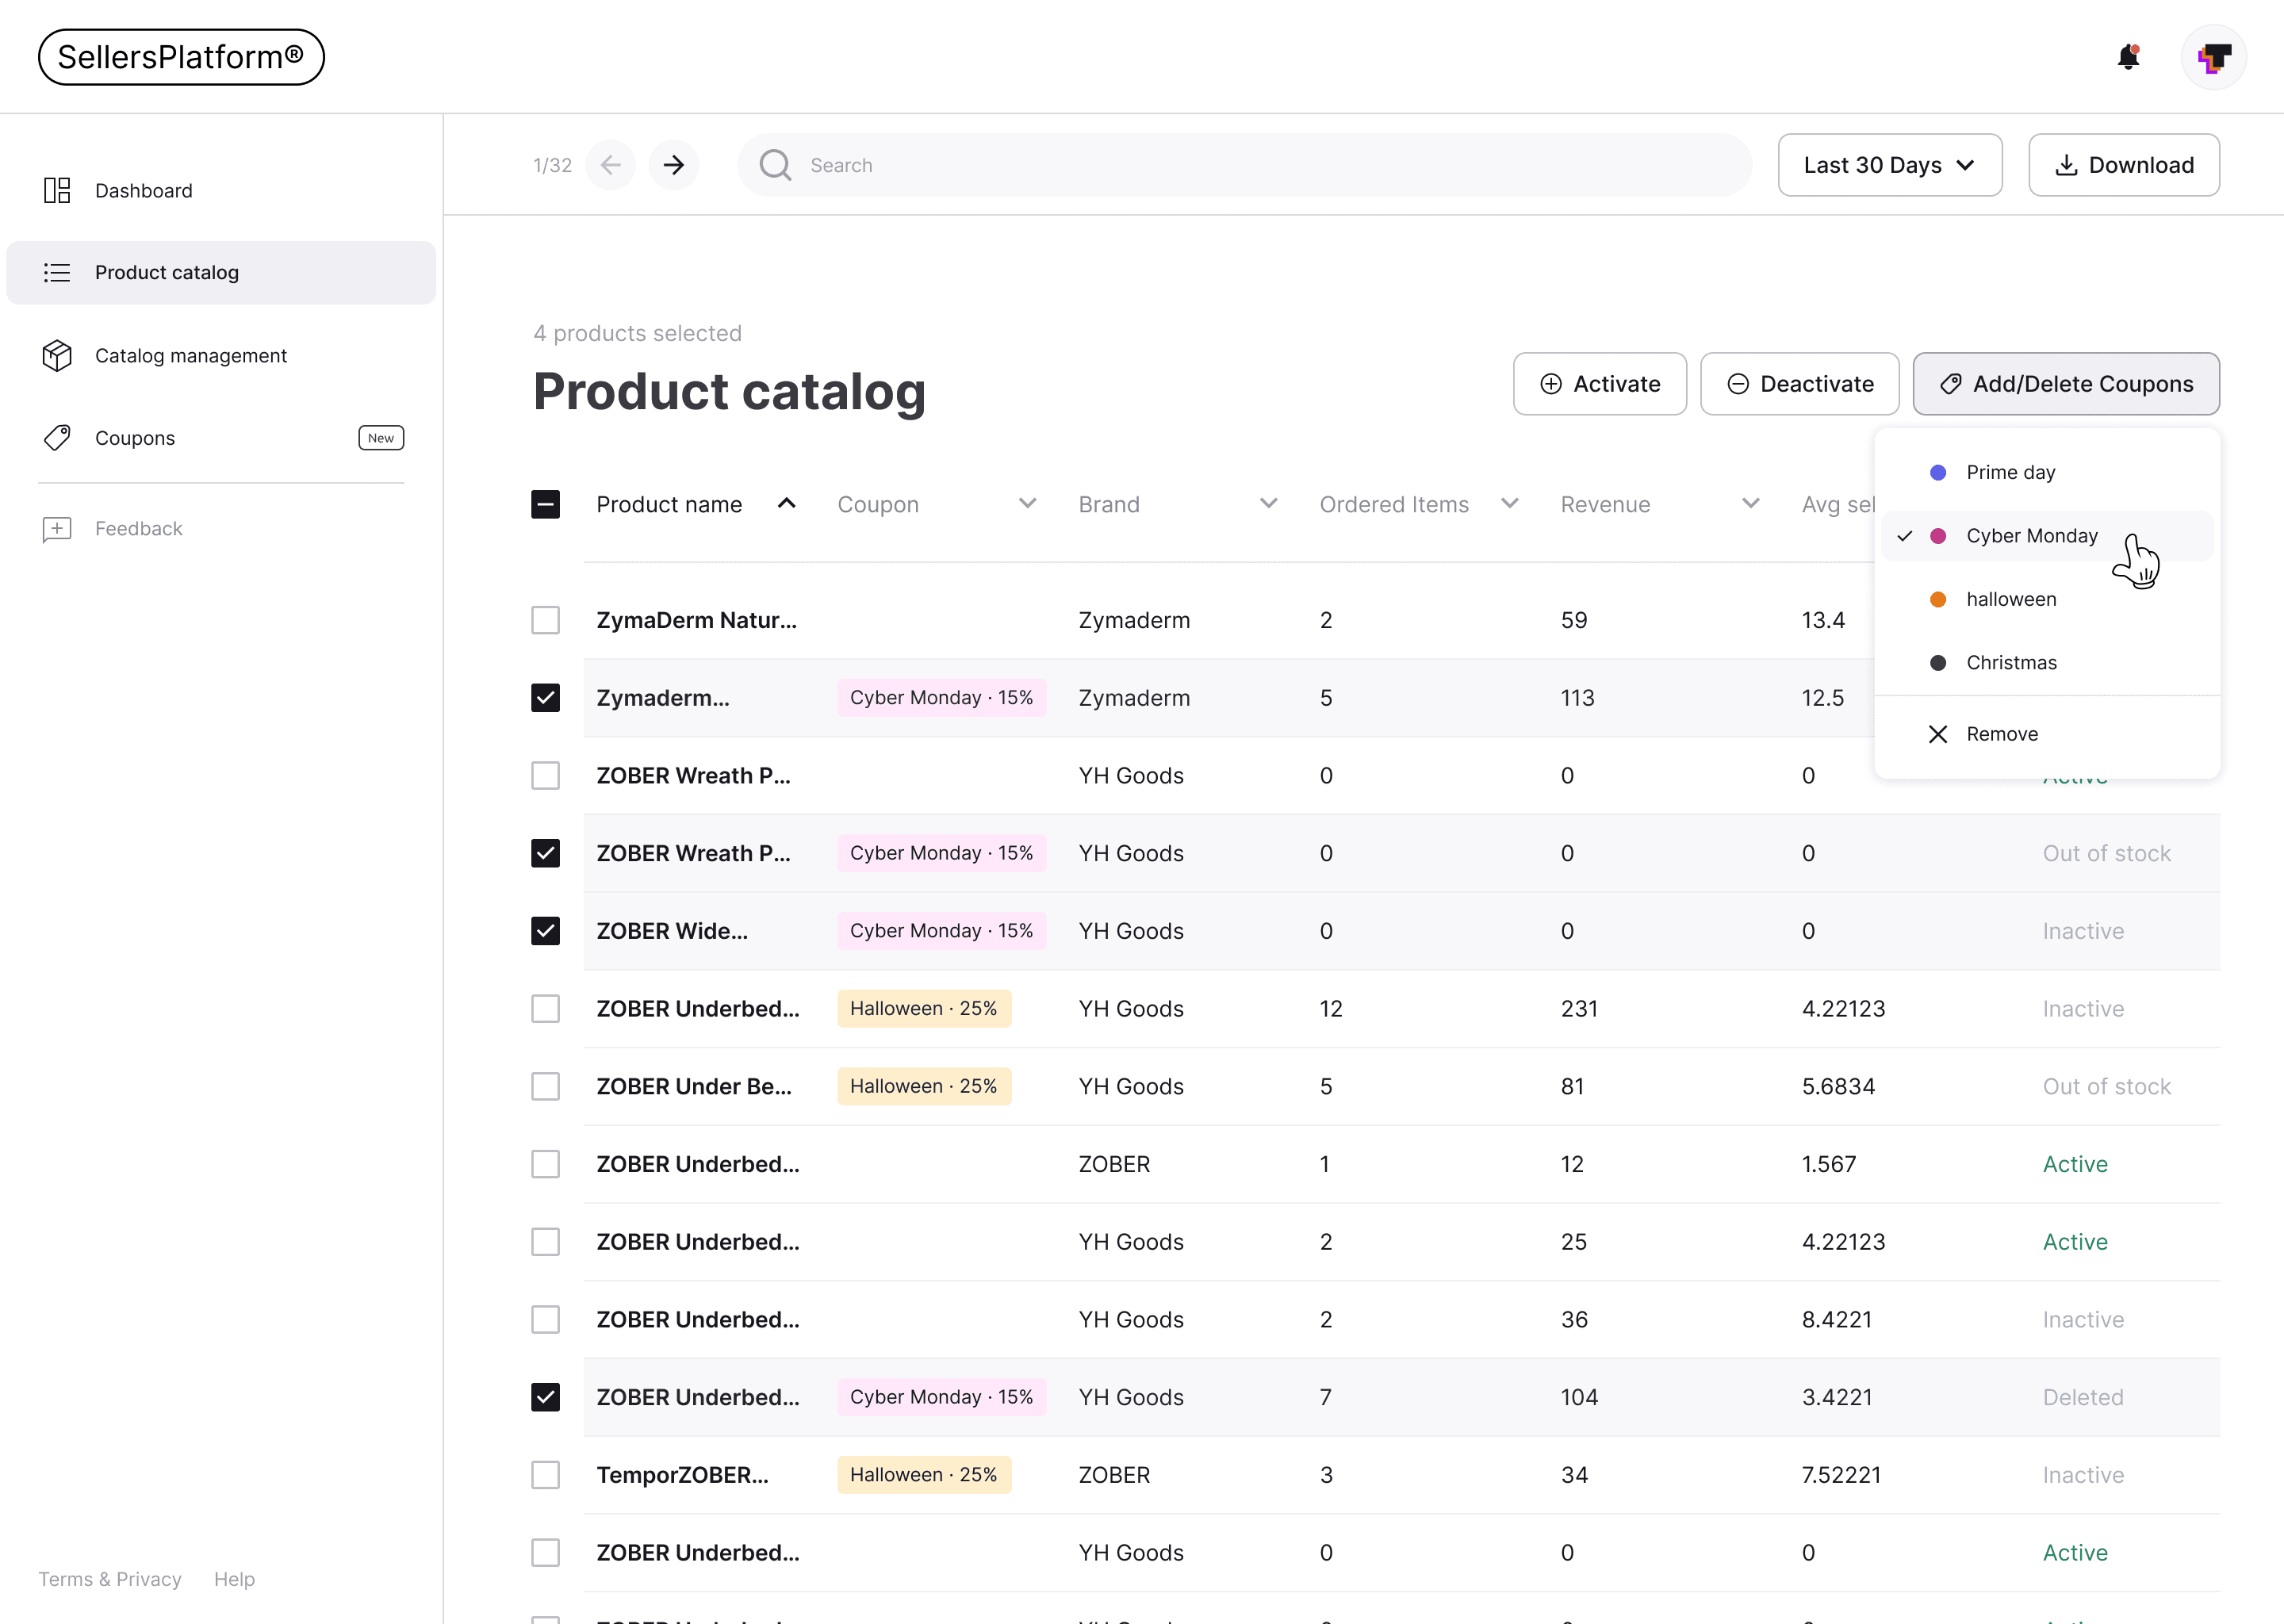Choose Remove in the coupon menu
The height and width of the screenshot is (1624, 2284).
[2000, 734]
